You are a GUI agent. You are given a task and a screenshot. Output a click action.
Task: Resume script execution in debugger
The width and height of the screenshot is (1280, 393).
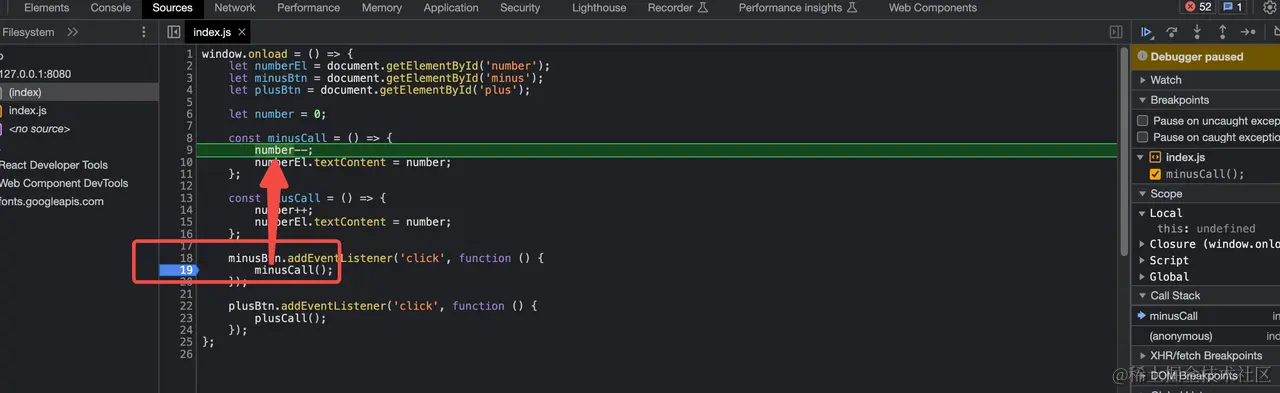pyautogui.click(x=1147, y=32)
